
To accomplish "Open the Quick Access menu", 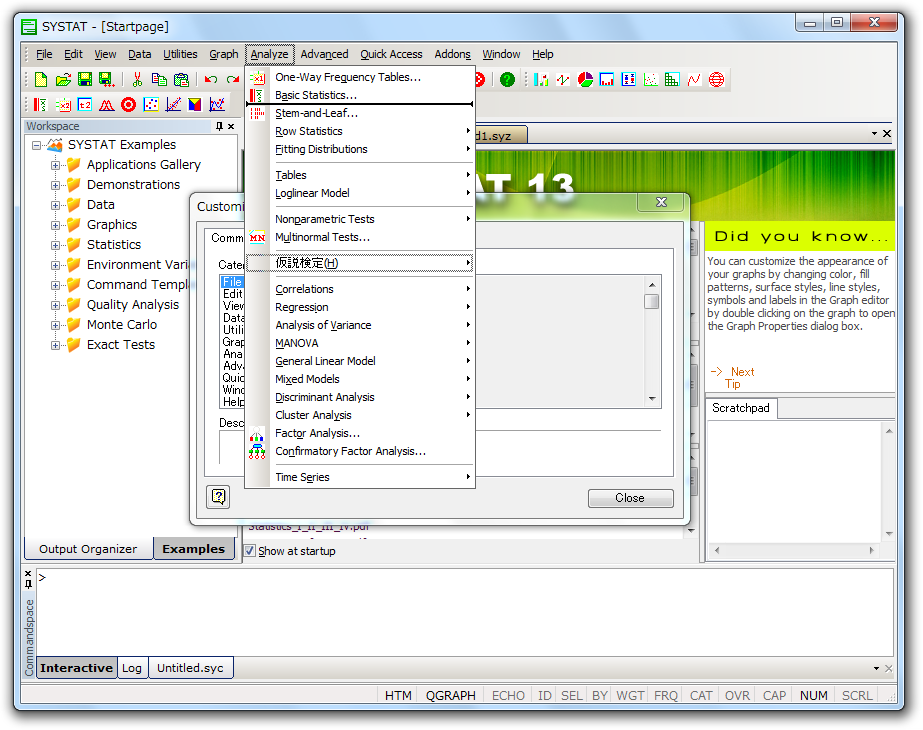I will click(x=391, y=54).
